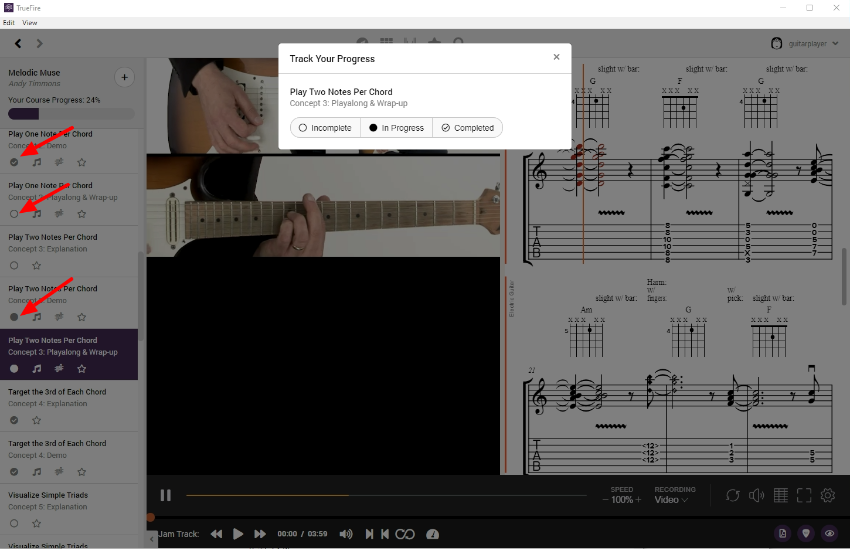Click the music note icon for Concept 4: Demo
Viewport: 850px width, 549px height.
(36, 472)
